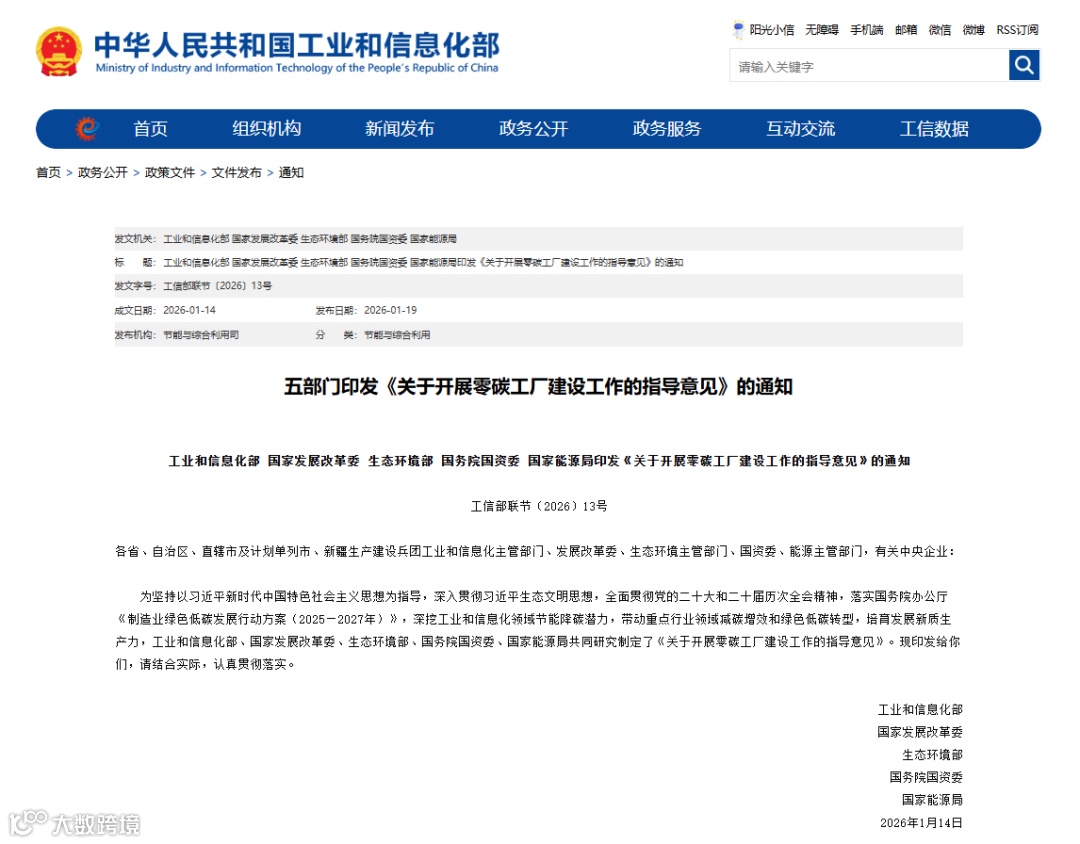The width and height of the screenshot is (1080, 844).
Task: Click the RSS订阅 link
Action: click(x=1017, y=30)
